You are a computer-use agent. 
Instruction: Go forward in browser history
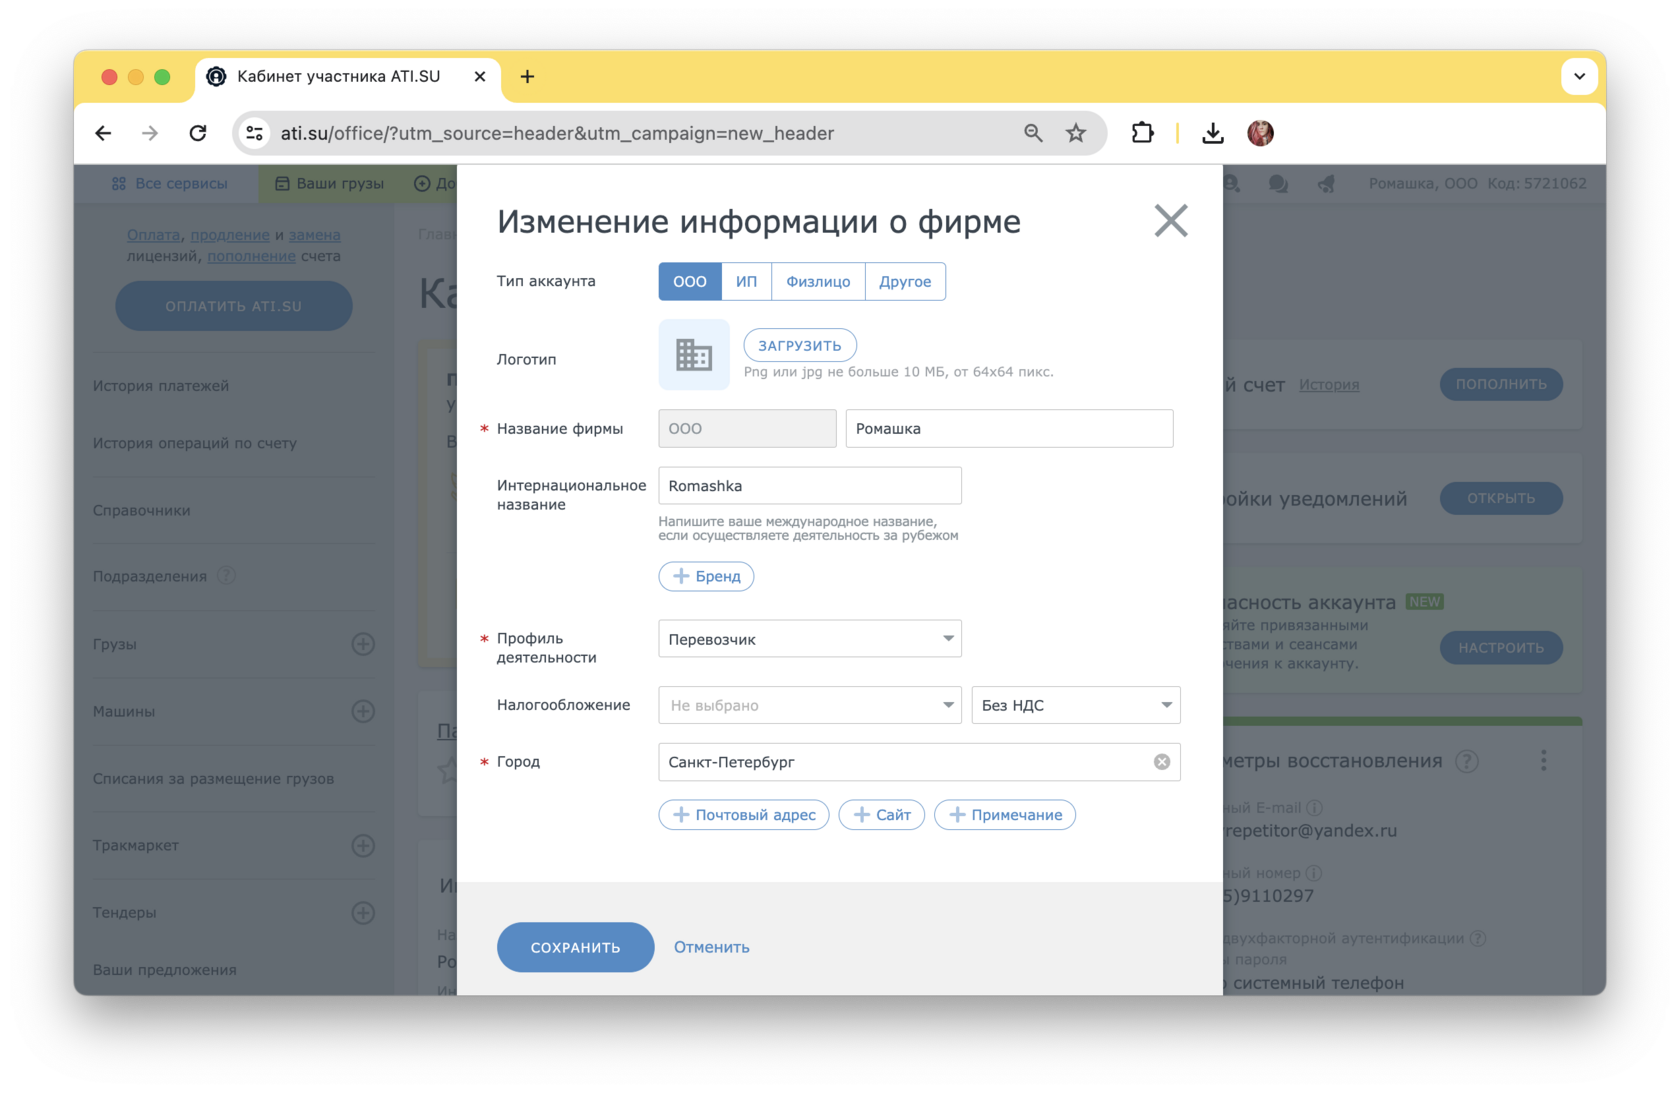(x=150, y=133)
